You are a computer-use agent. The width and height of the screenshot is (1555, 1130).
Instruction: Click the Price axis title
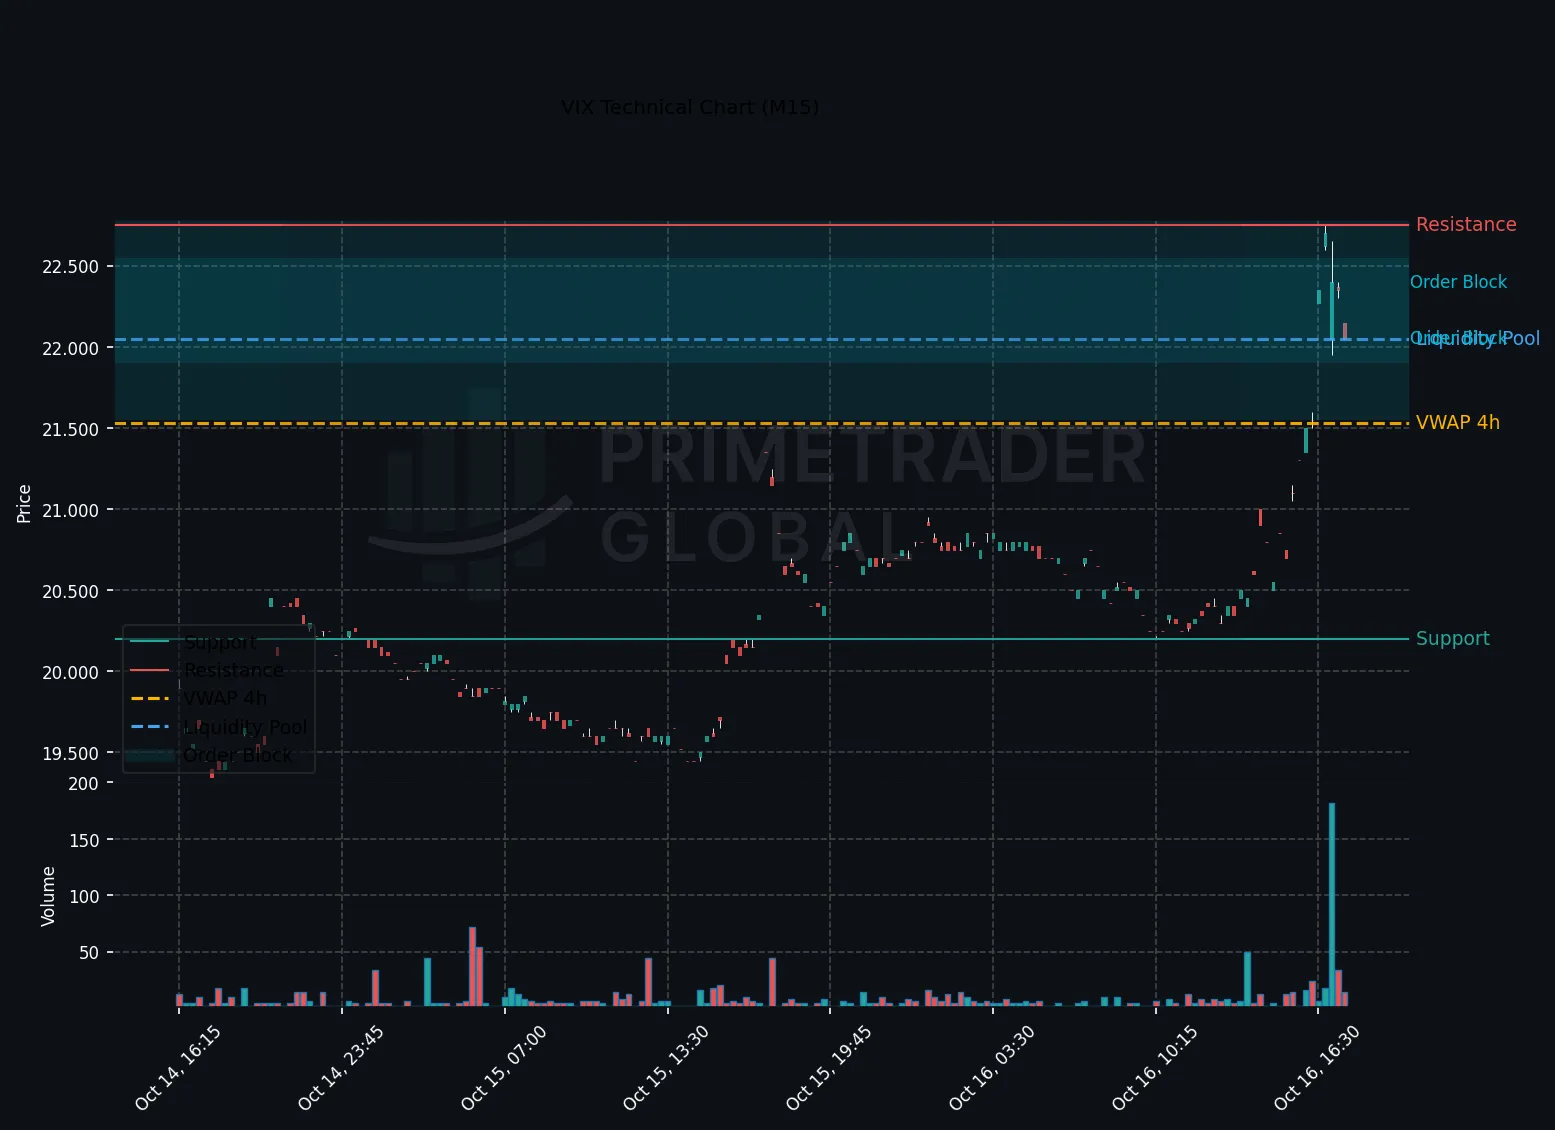coord(24,503)
